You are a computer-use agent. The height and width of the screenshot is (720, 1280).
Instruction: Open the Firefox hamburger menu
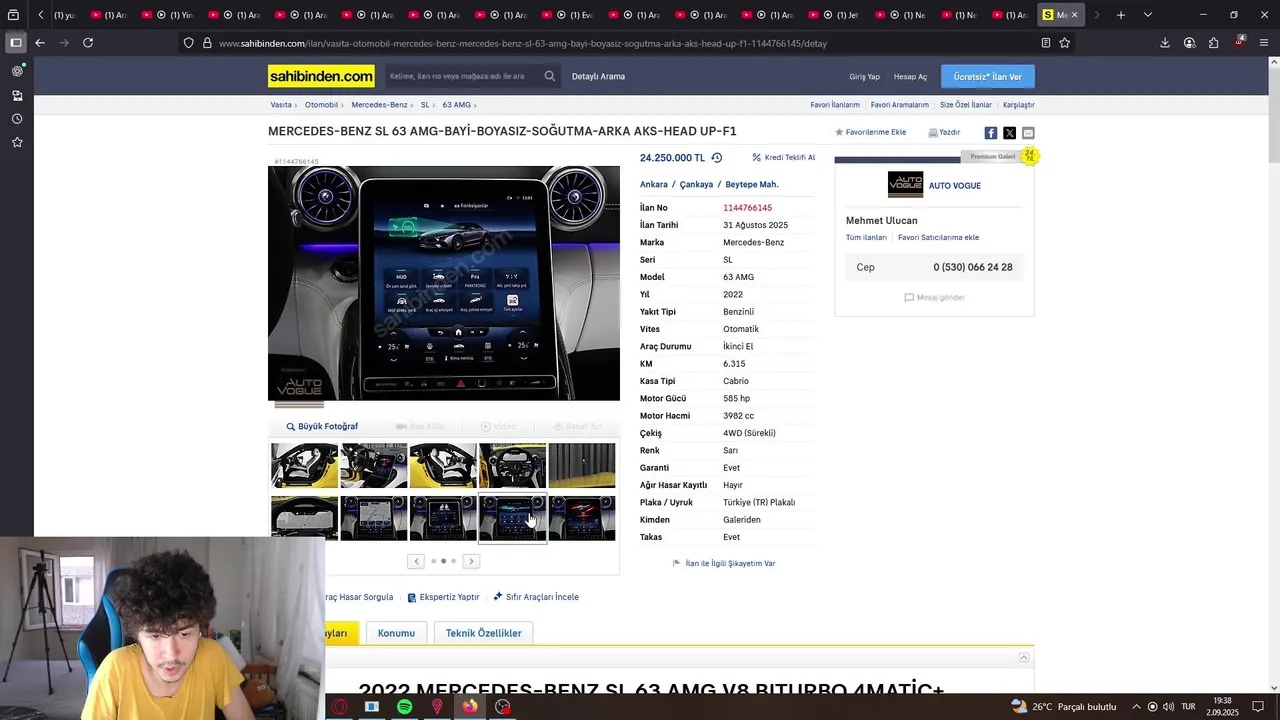point(1265,43)
